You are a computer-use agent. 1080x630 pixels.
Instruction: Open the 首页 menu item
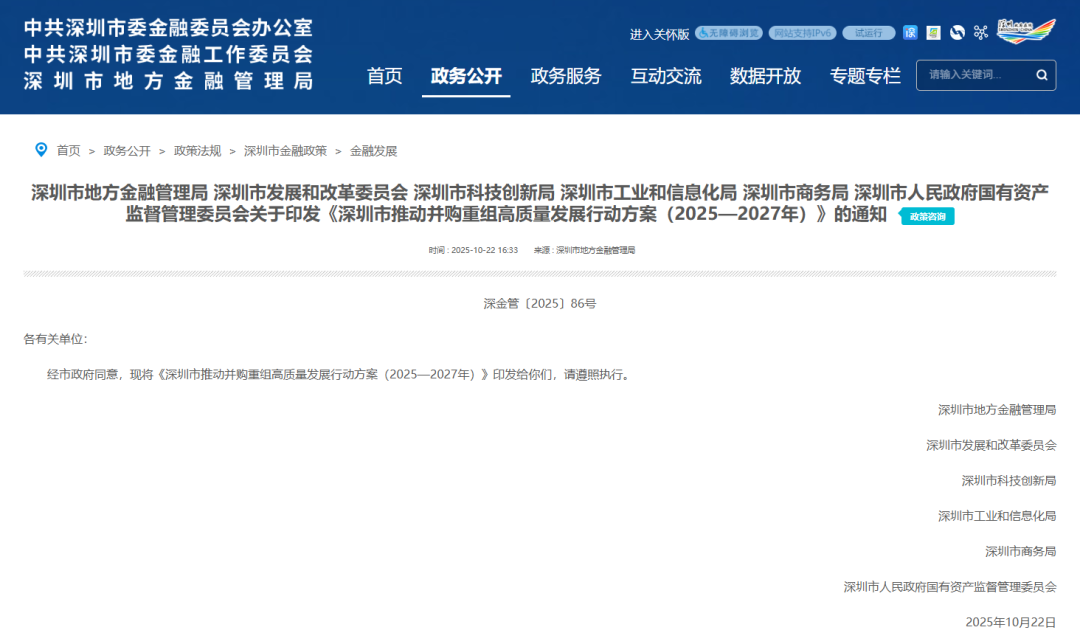point(384,76)
